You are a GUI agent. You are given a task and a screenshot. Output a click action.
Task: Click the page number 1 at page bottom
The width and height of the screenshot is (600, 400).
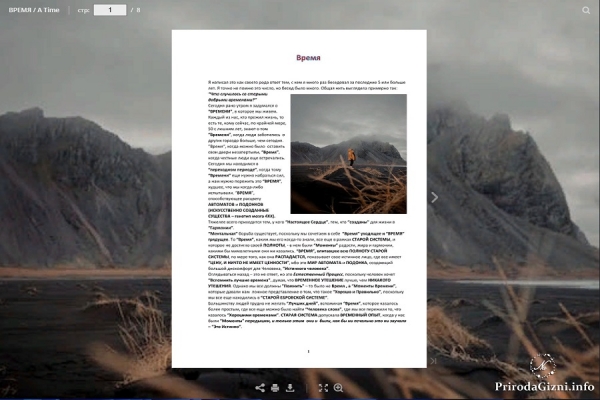coord(308,351)
